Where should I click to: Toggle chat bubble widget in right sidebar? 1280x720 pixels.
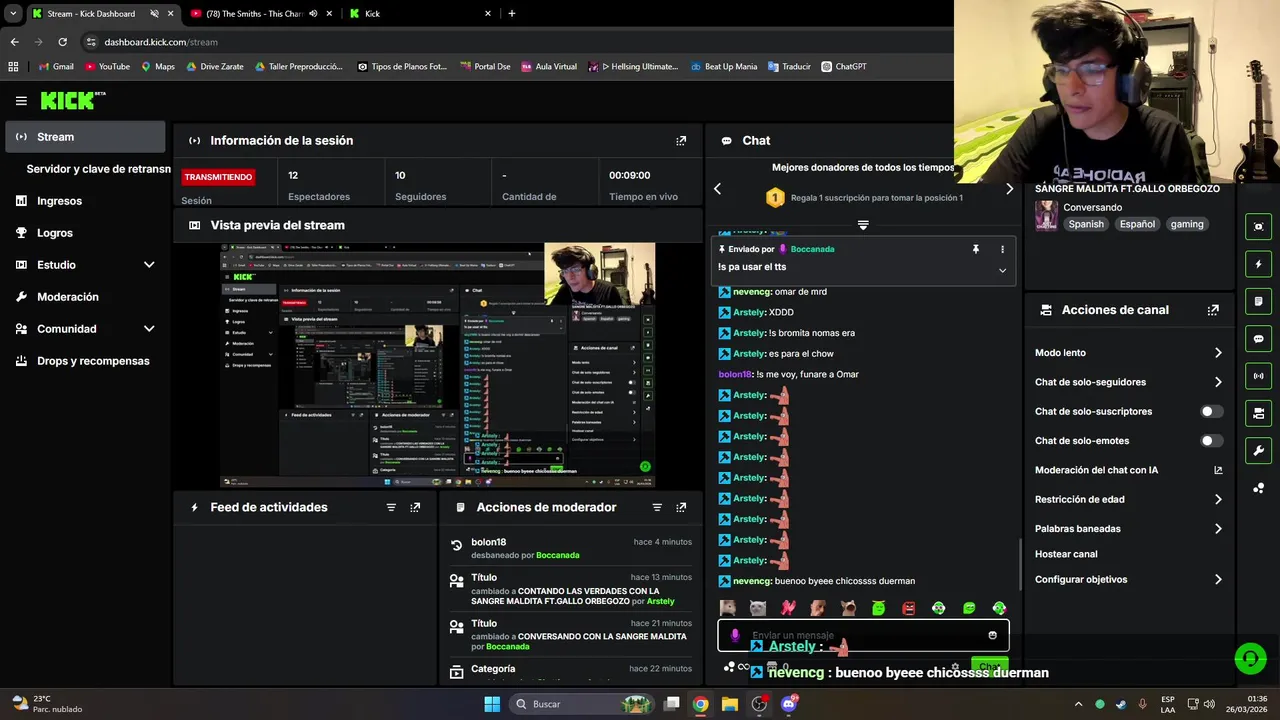point(1258,339)
